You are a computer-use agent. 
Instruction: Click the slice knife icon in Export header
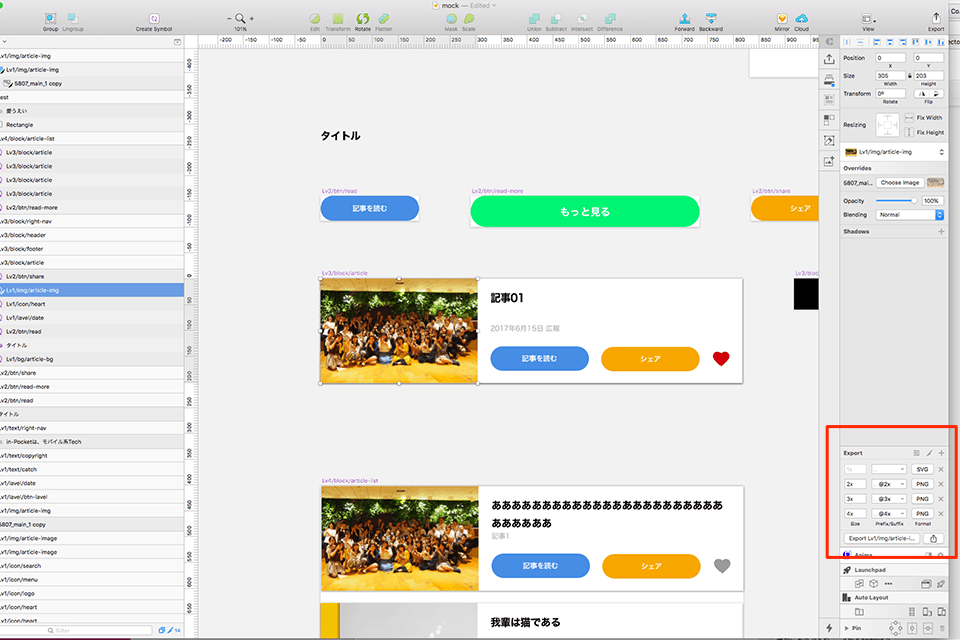point(929,453)
